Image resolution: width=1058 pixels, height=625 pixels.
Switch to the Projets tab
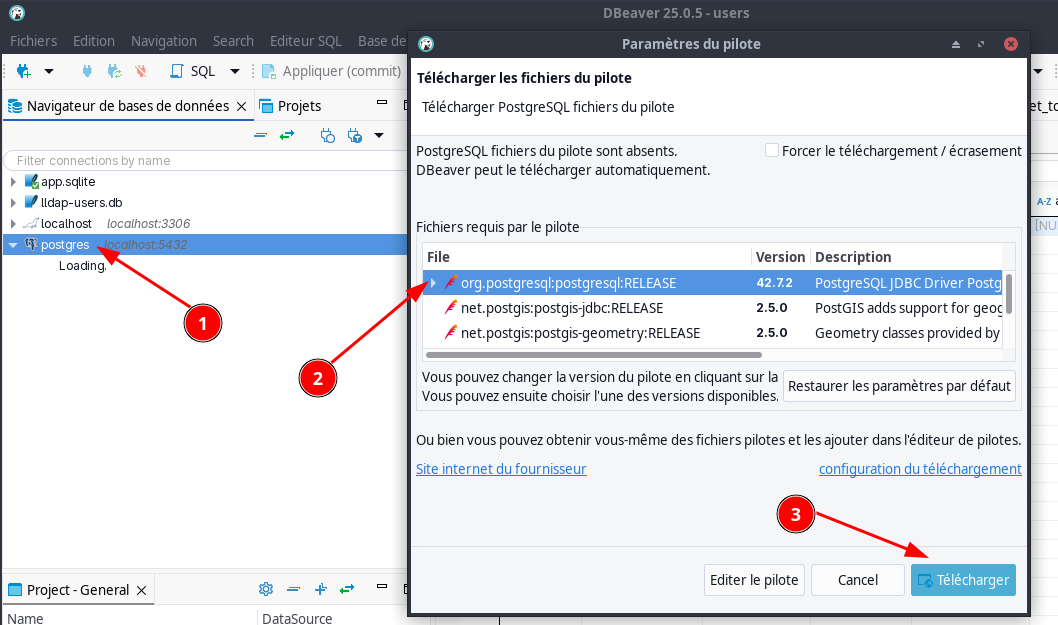291,106
